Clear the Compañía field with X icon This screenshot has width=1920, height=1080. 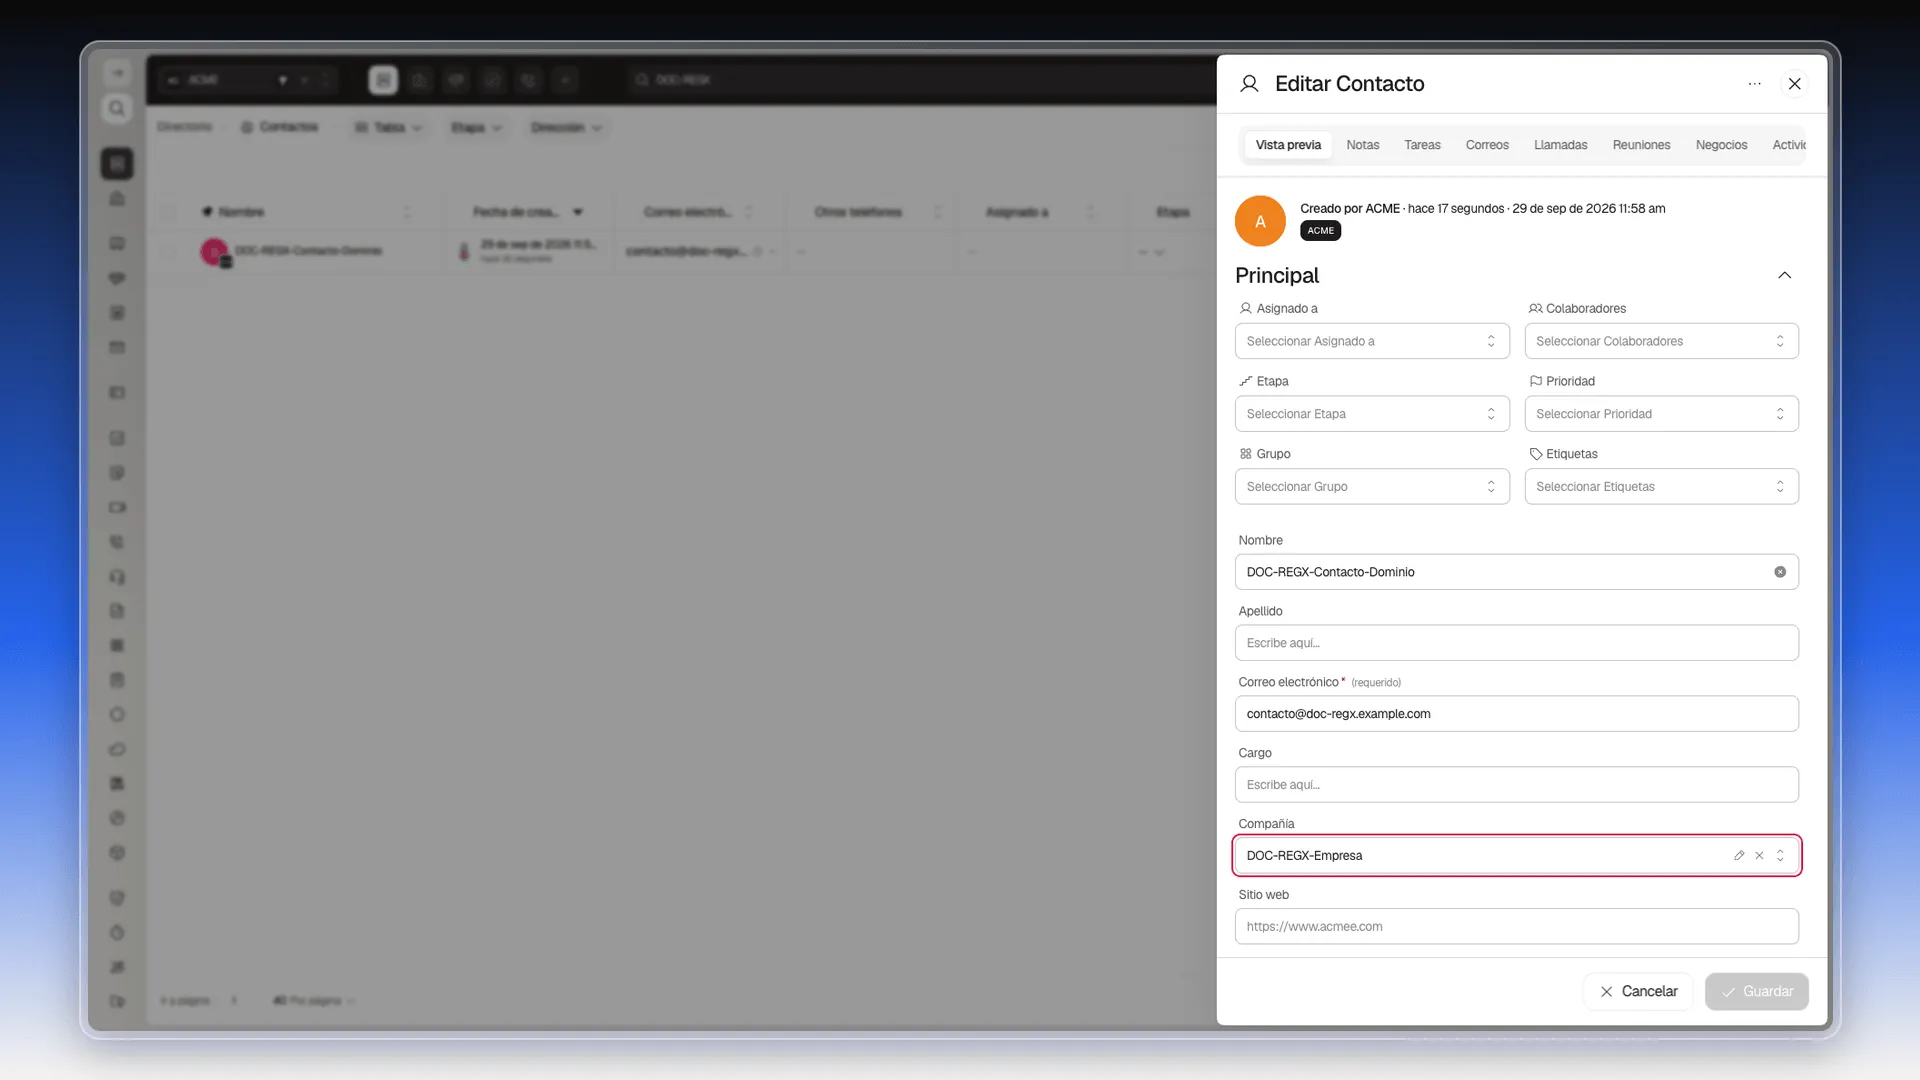click(x=1759, y=856)
